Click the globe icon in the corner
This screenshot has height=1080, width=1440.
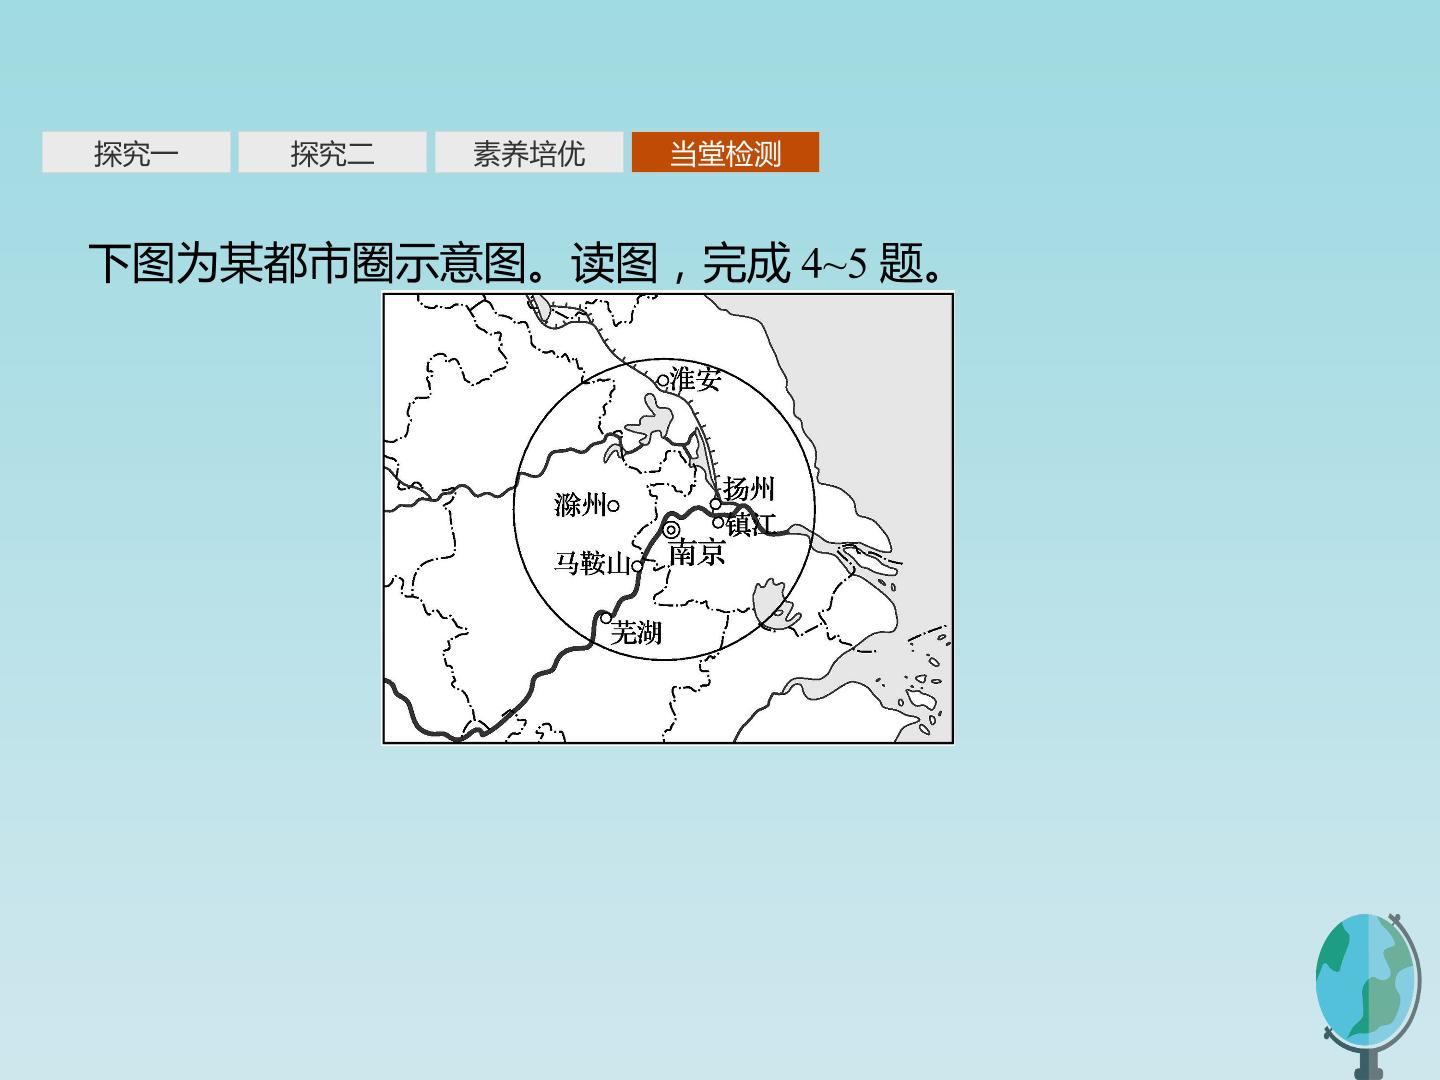pos(1367,995)
